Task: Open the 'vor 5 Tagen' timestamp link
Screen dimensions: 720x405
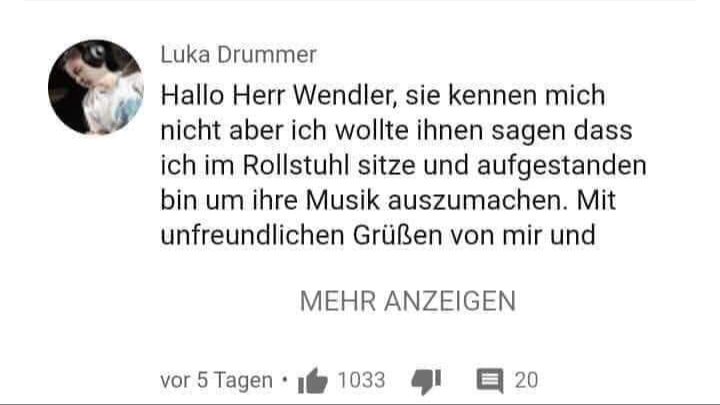Action: 216,380
